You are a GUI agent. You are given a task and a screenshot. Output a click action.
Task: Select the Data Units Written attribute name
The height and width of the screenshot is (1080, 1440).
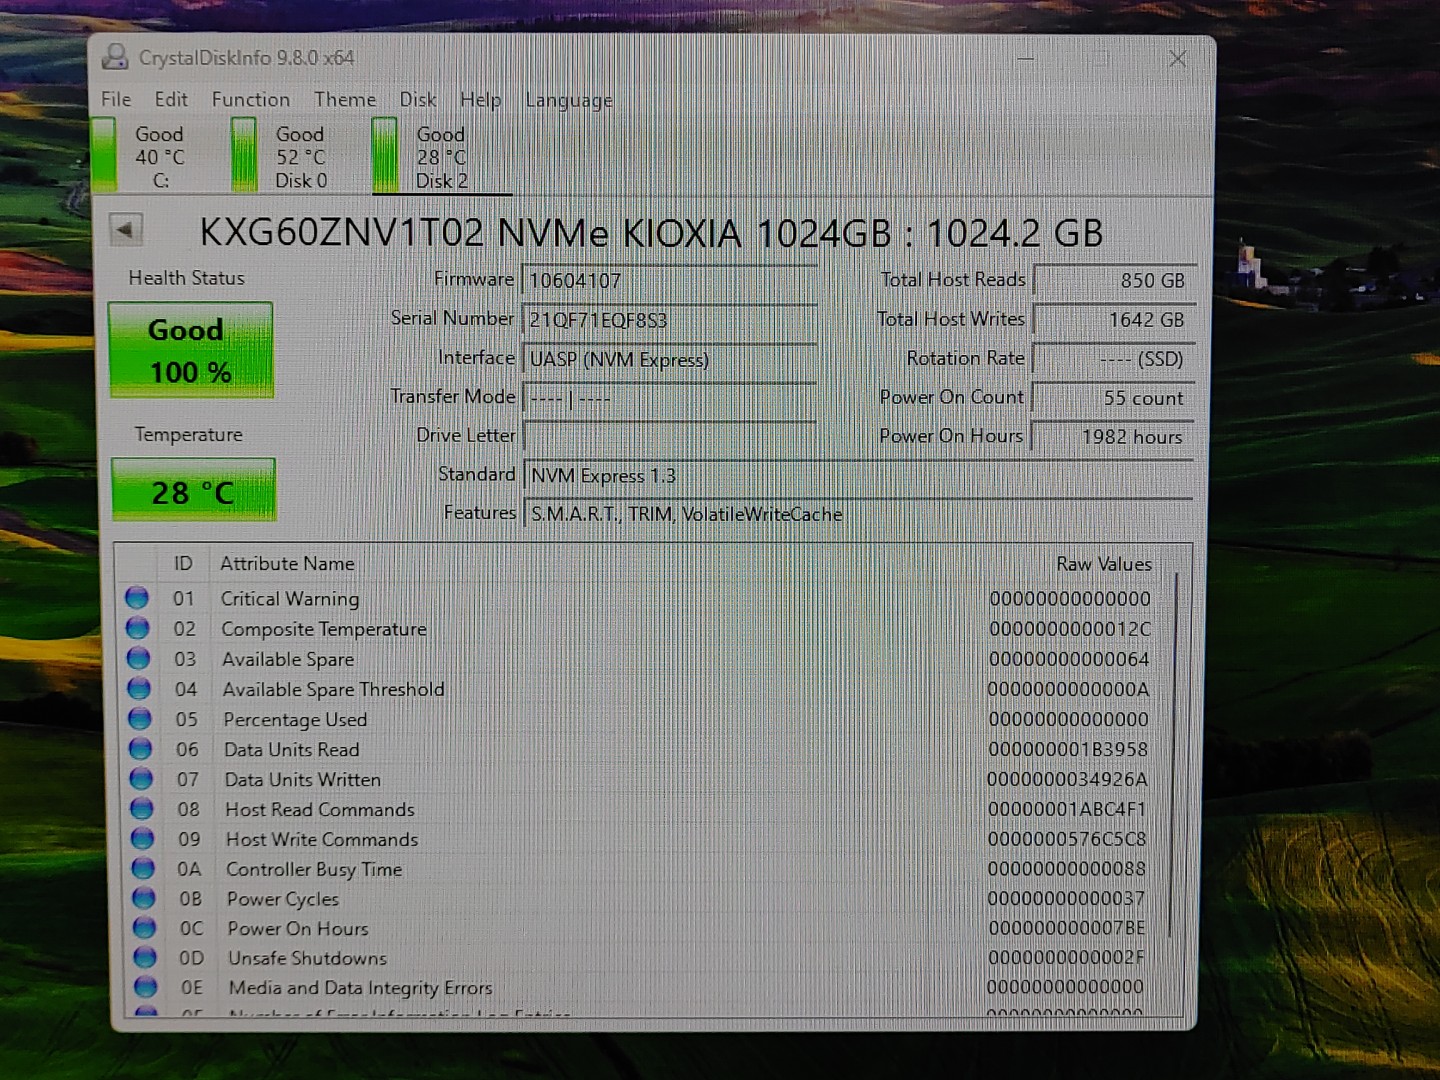pyautogui.click(x=302, y=779)
